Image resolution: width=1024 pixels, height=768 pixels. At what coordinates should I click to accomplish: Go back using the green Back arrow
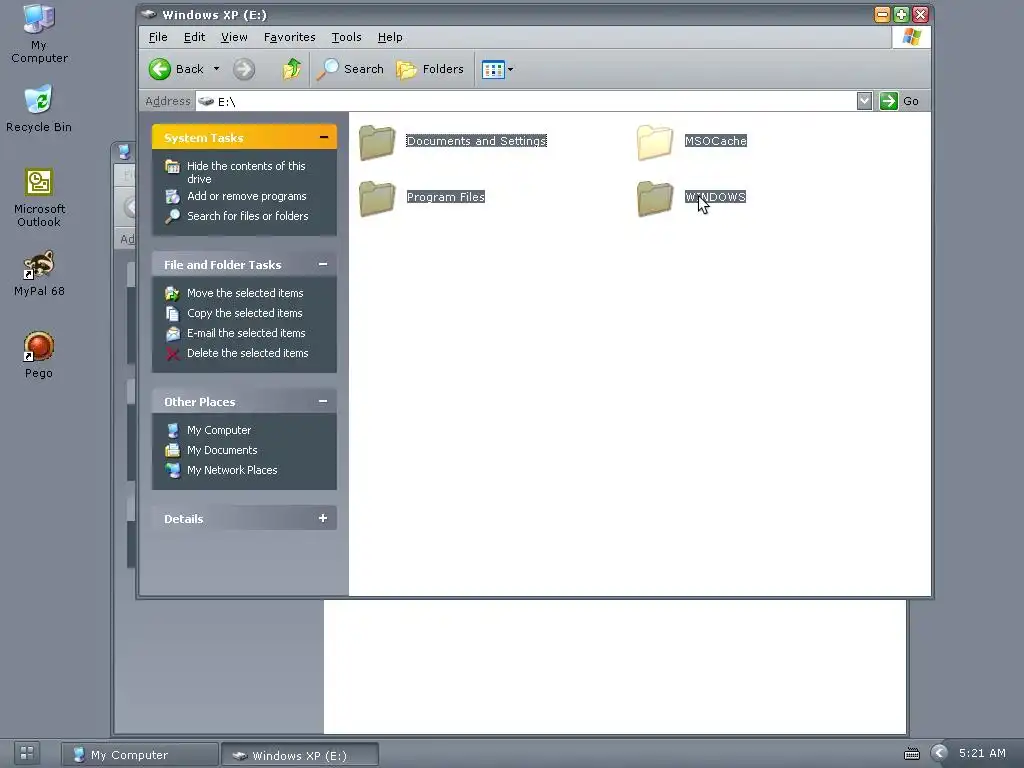pos(176,69)
